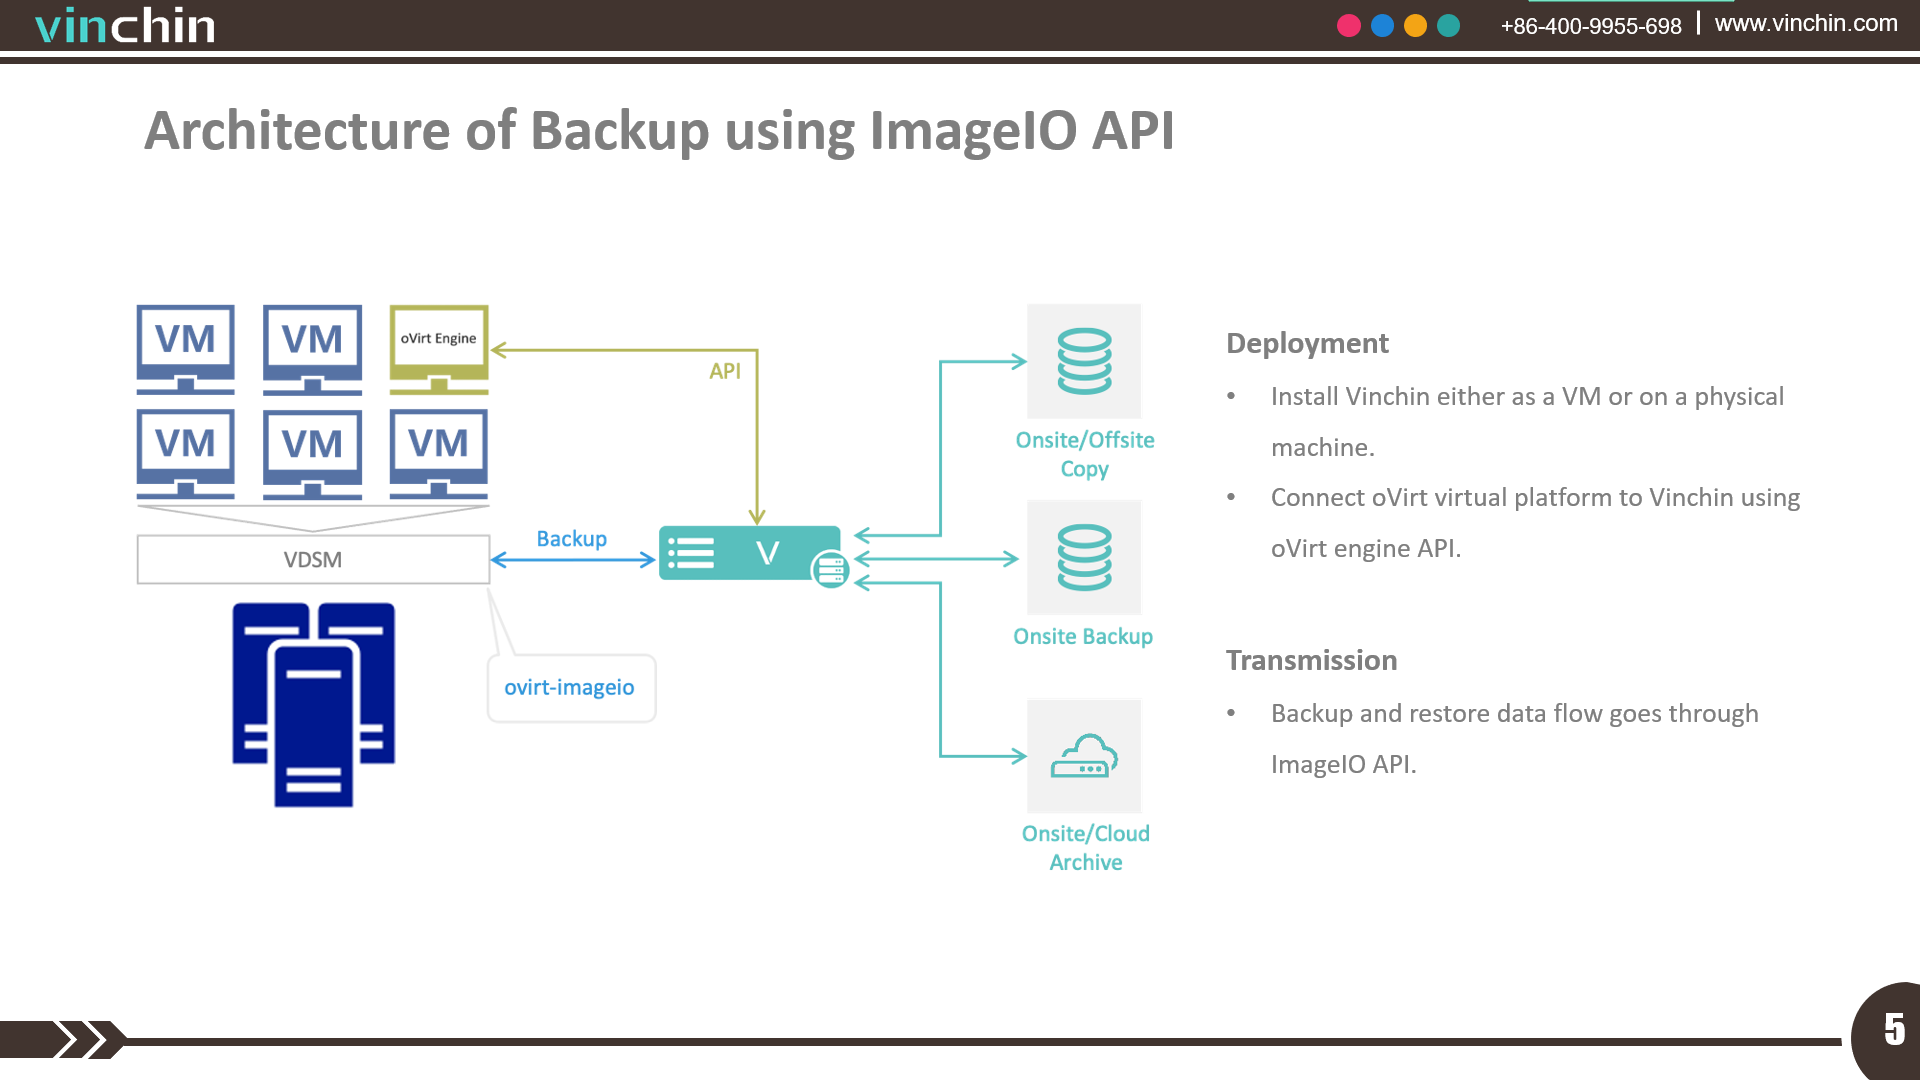The height and width of the screenshot is (1080, 1920).
Task: Open the vinchin.com website link
Action: 1811,25
